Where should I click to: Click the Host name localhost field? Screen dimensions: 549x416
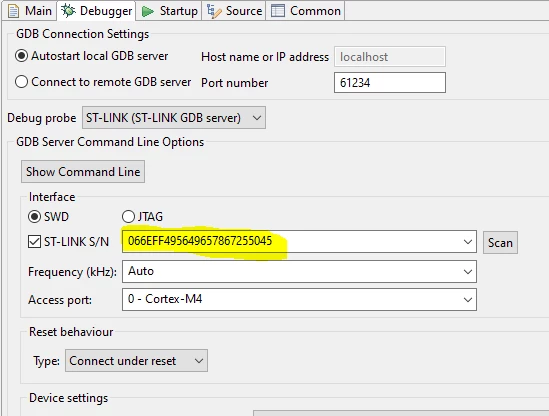pyautogui.click(x=390, y=57)
